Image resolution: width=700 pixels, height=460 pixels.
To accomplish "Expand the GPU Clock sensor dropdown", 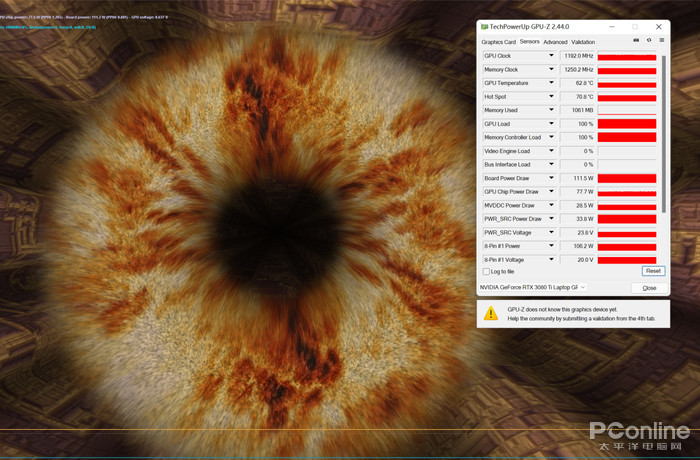I will point(551,57).
